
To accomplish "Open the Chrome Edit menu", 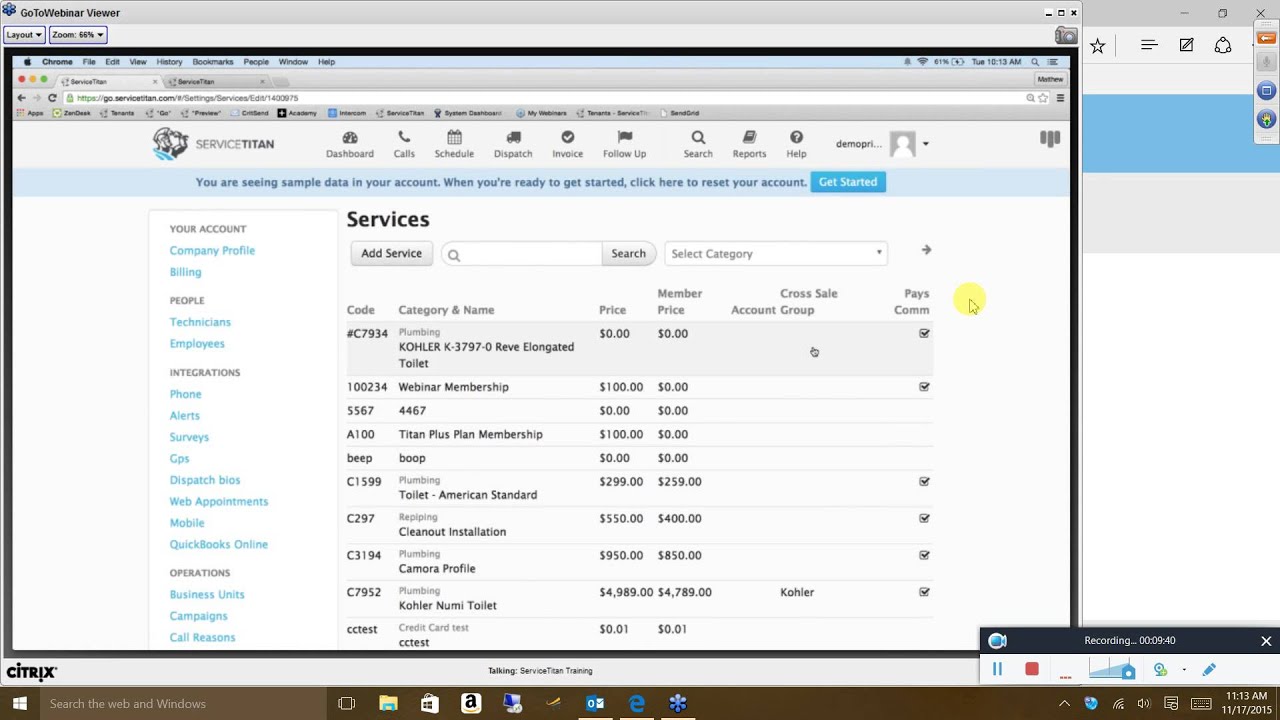I will pyautogui.click(x=112, y=62).
